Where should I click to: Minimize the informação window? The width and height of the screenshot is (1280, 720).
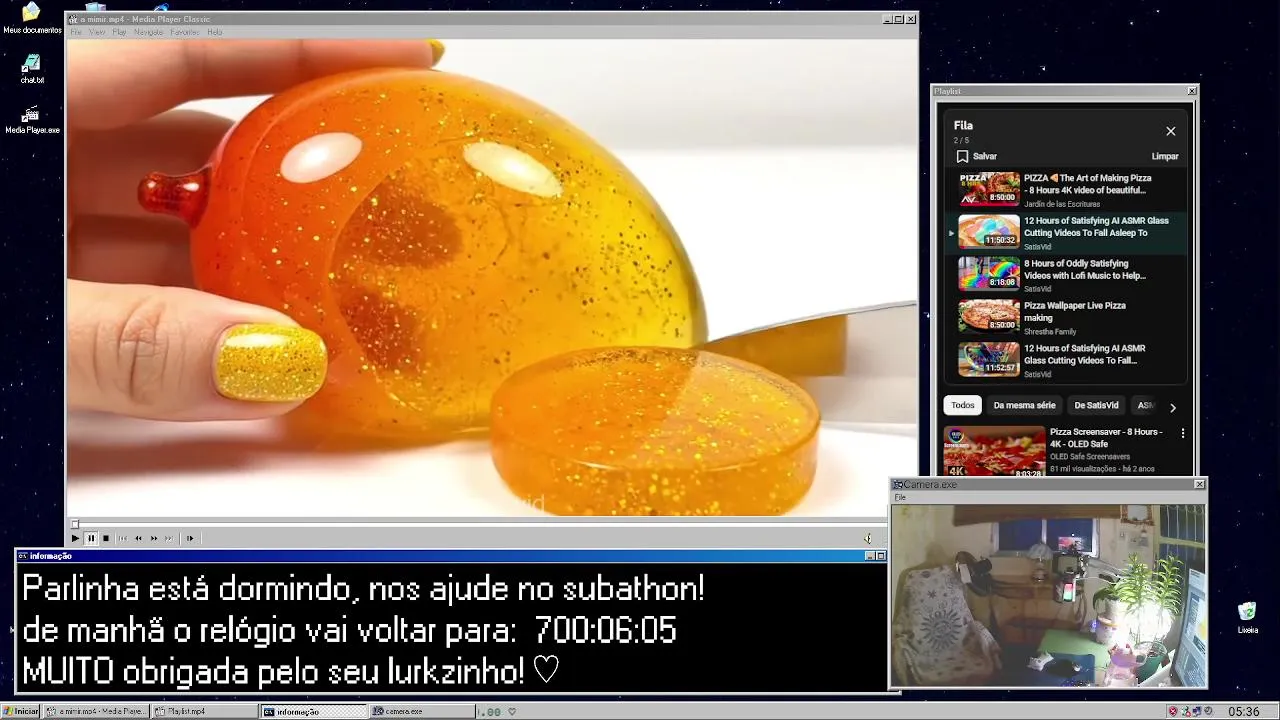(870, 556)
